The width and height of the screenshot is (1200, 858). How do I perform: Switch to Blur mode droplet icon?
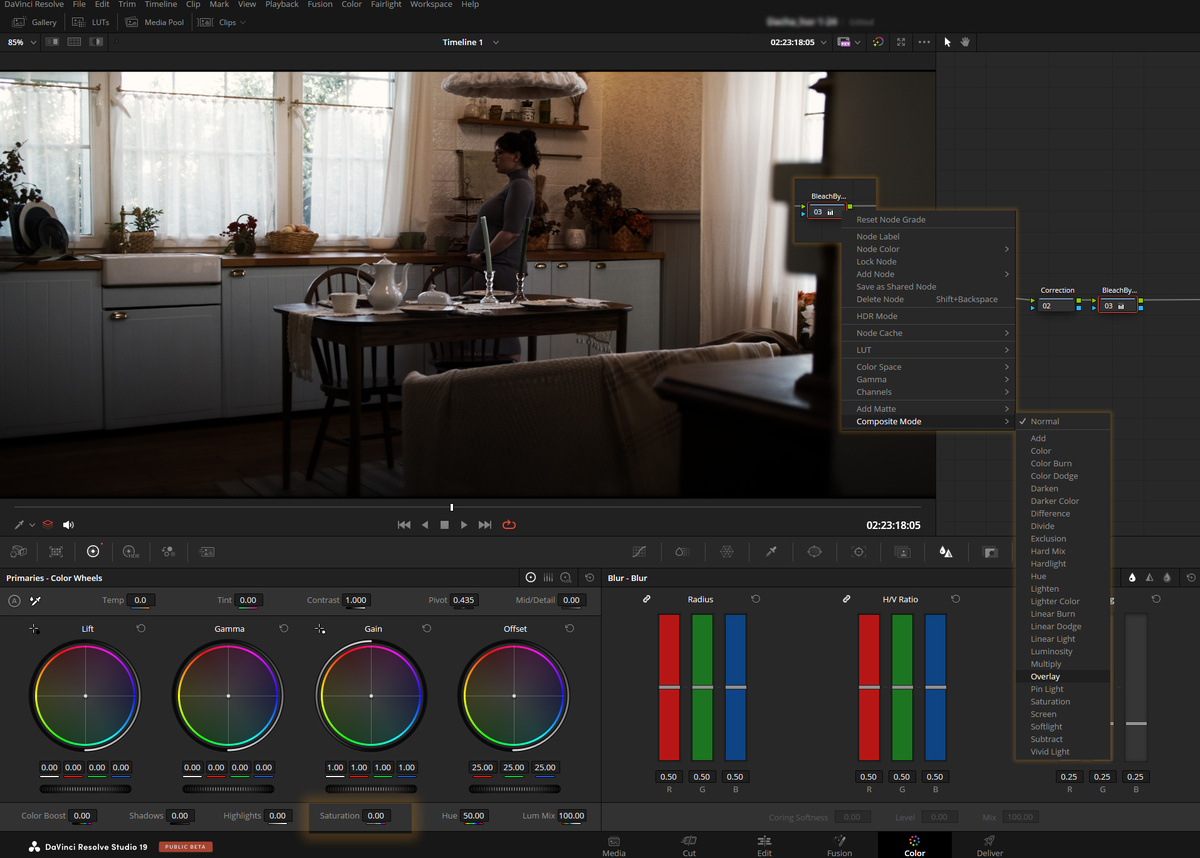coord(1132,578)
